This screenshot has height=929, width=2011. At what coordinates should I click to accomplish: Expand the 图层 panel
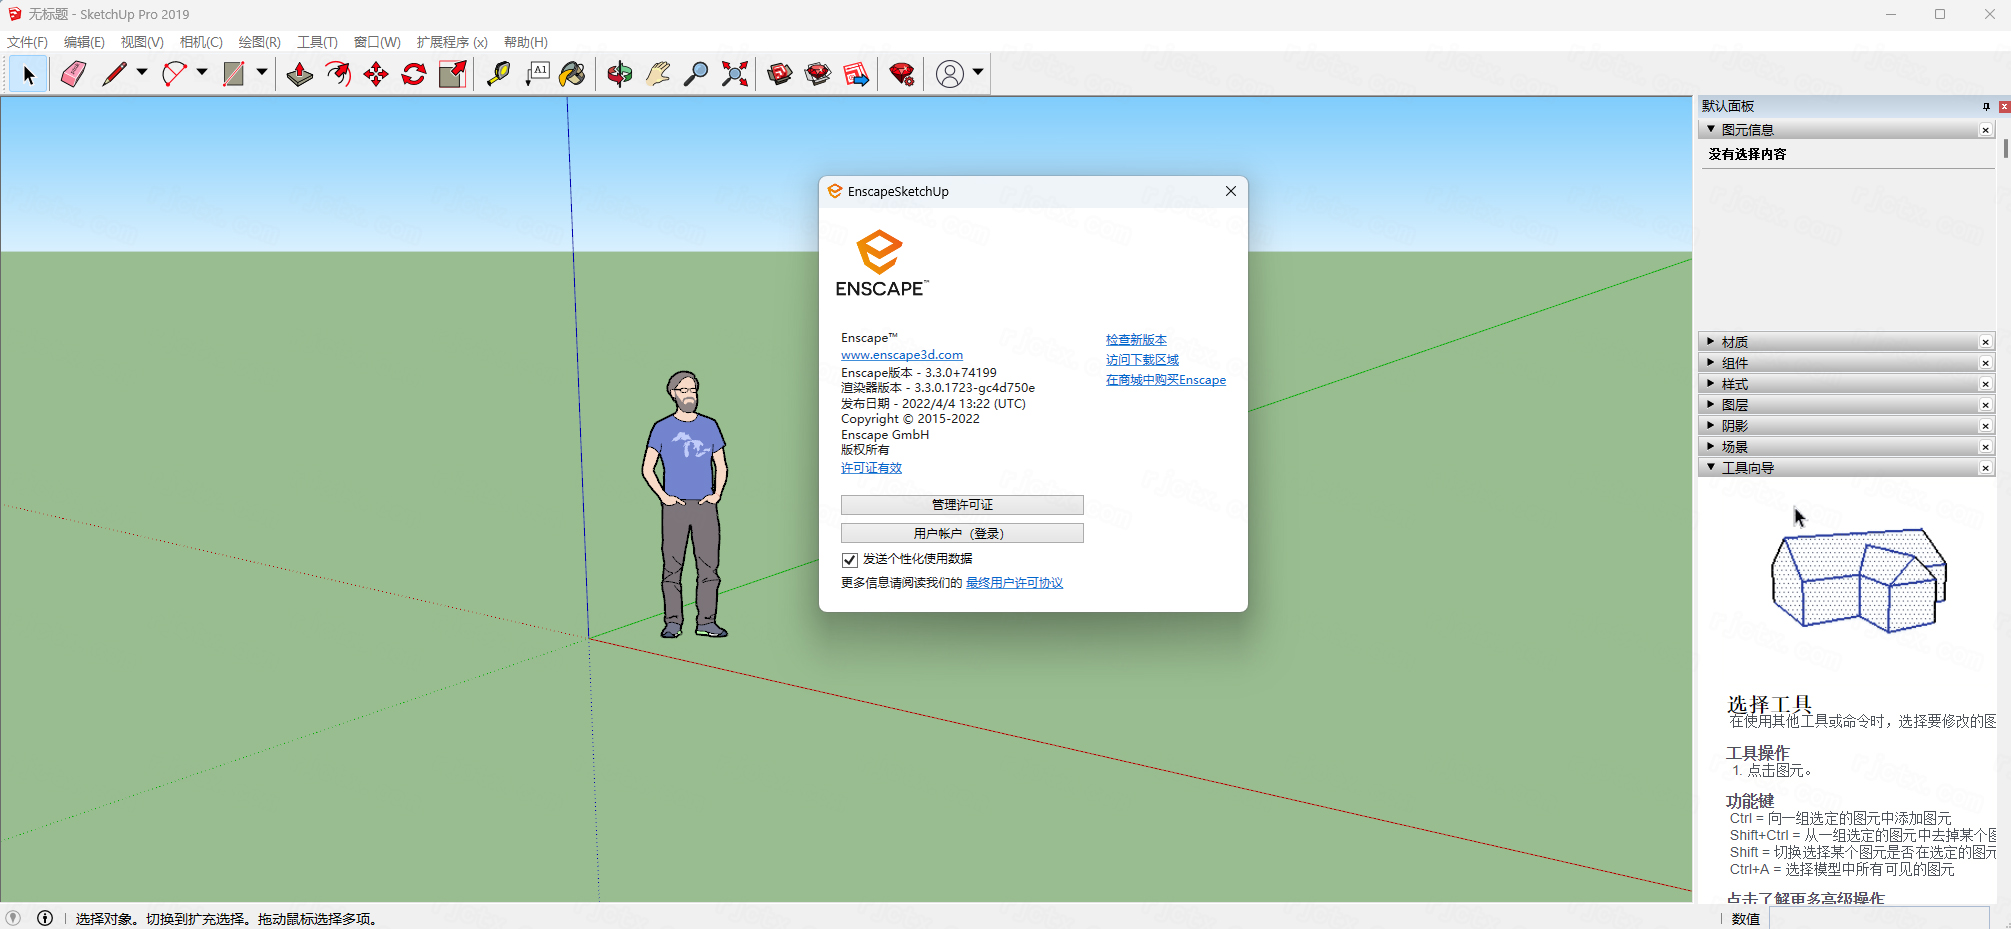[x=1711, y=405]
